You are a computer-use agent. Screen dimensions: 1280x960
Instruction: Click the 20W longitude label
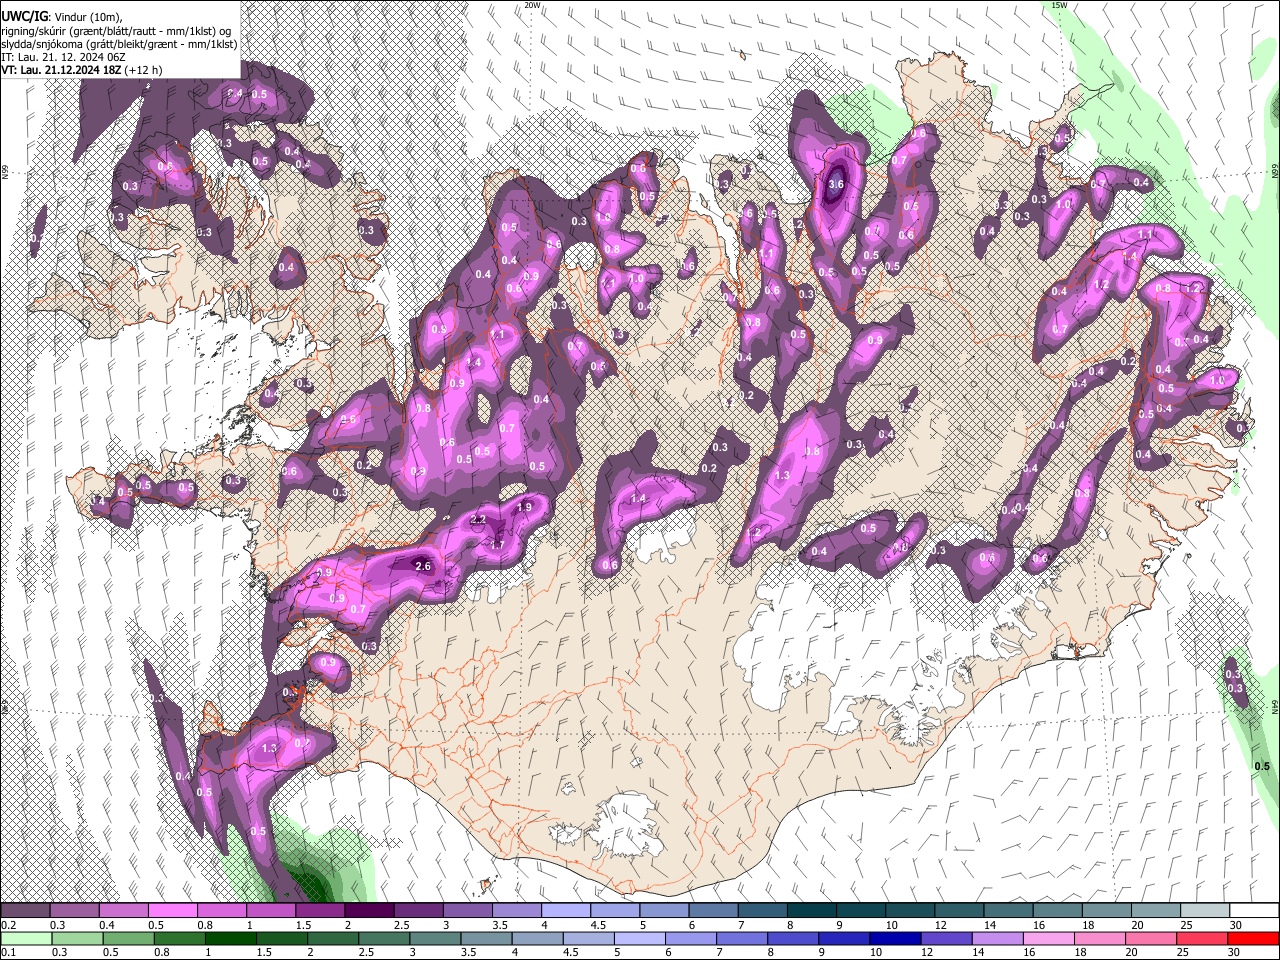(532, 5)
